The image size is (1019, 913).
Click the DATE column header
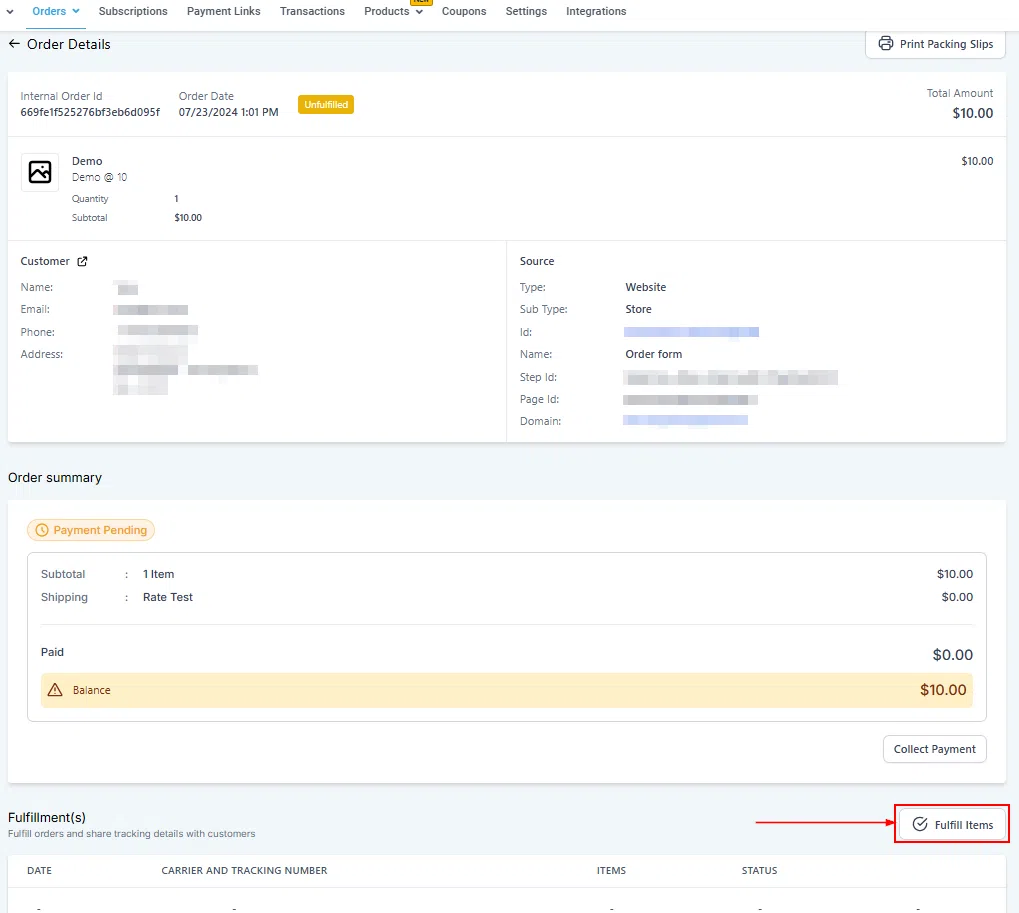click(x=40, y=870)
